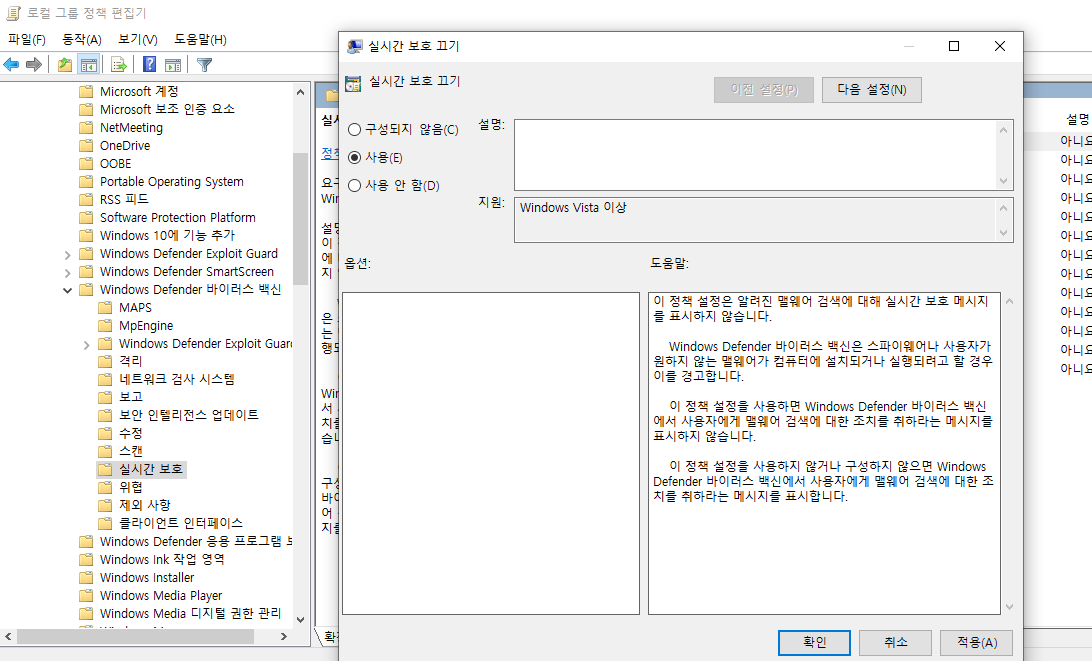Open the 보기(V) menu
Screen dimensions: 1092x661
tap(138, 40)
